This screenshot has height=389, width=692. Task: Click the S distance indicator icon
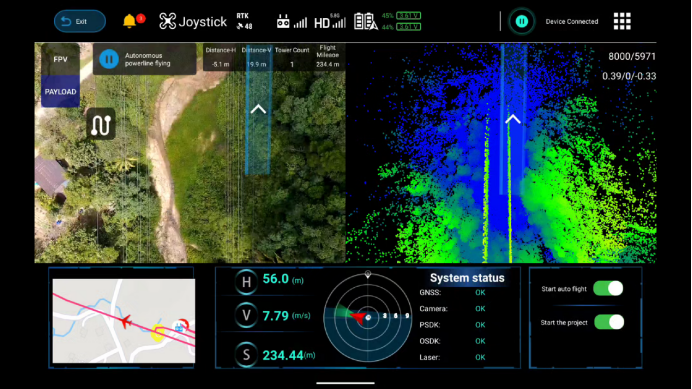click(246, 355)
